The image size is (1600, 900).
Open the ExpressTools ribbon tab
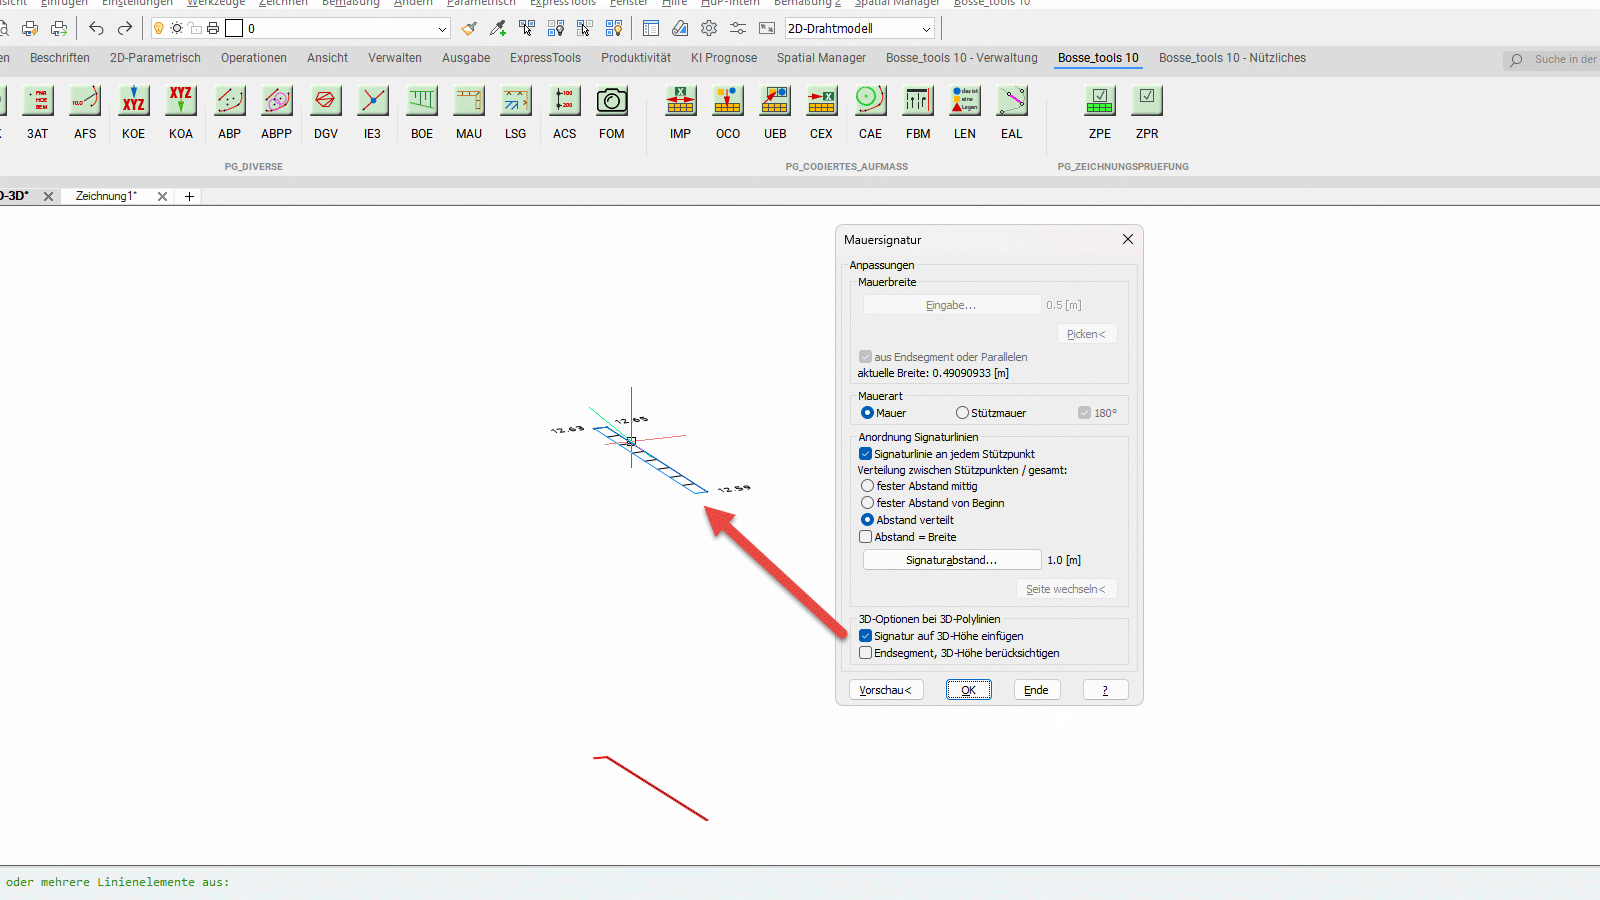[x=545, y=58]
